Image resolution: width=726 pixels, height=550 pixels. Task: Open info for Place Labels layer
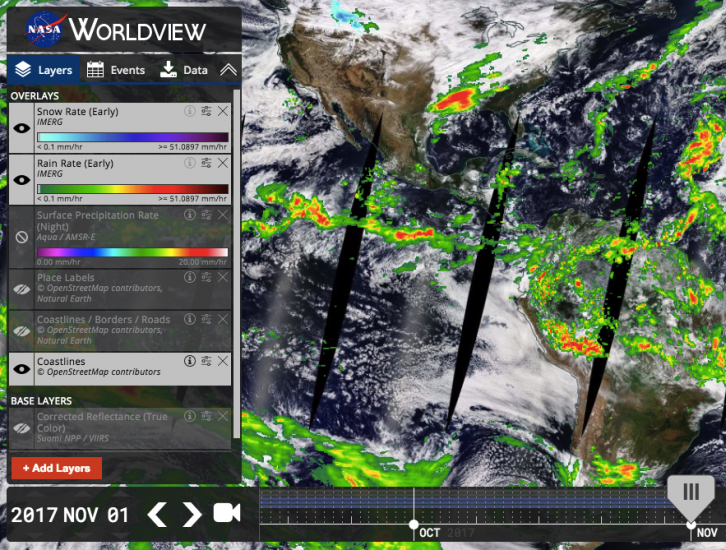coord(189,277)
